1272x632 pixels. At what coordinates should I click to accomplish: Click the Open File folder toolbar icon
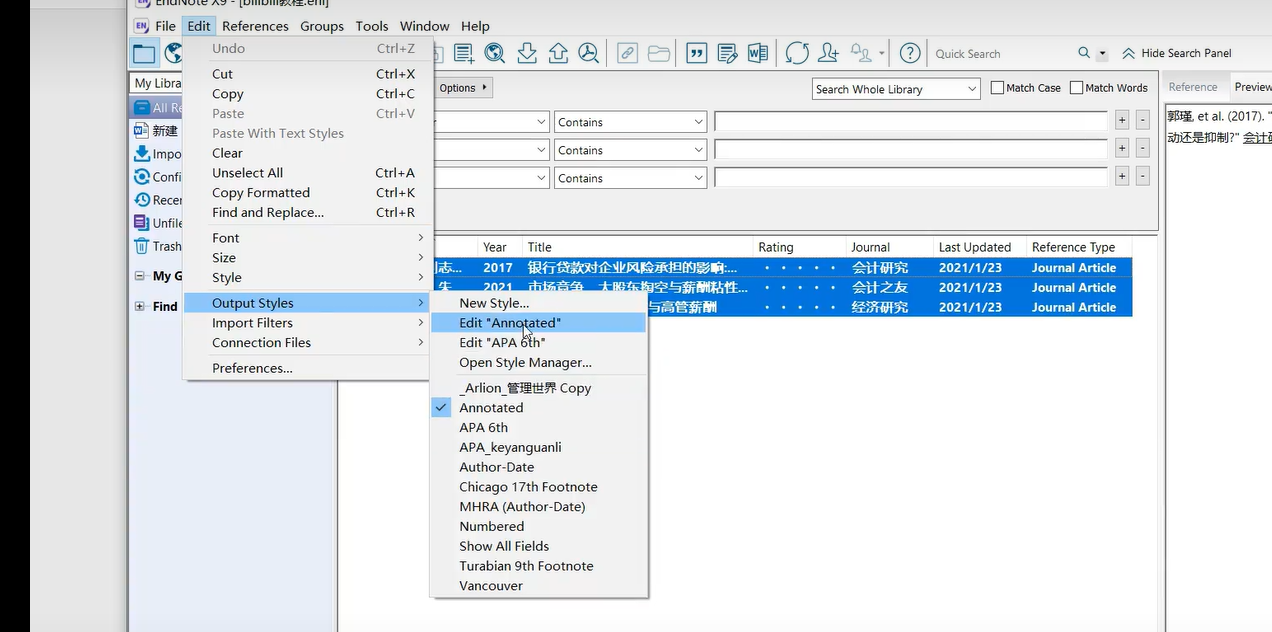coord(659,53)
